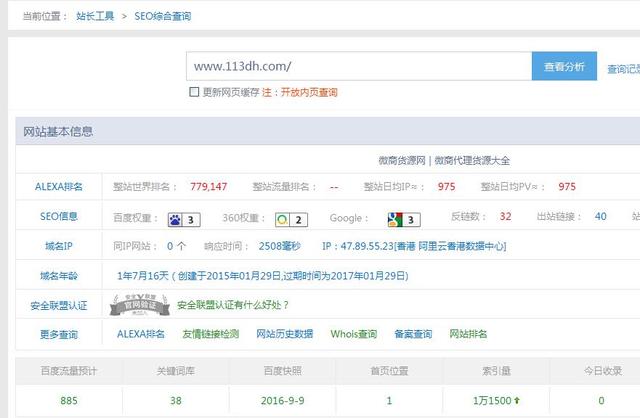640x418 pixels.
Task: Click 今日收录 value 0
Action: [x=601, y=400]
